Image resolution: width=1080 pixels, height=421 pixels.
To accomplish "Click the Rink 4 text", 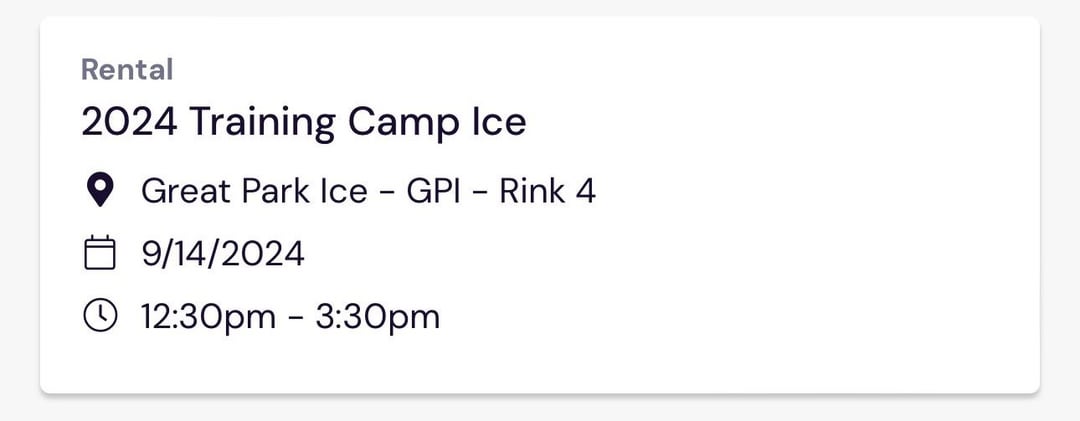I will click(x=547, y=190).
